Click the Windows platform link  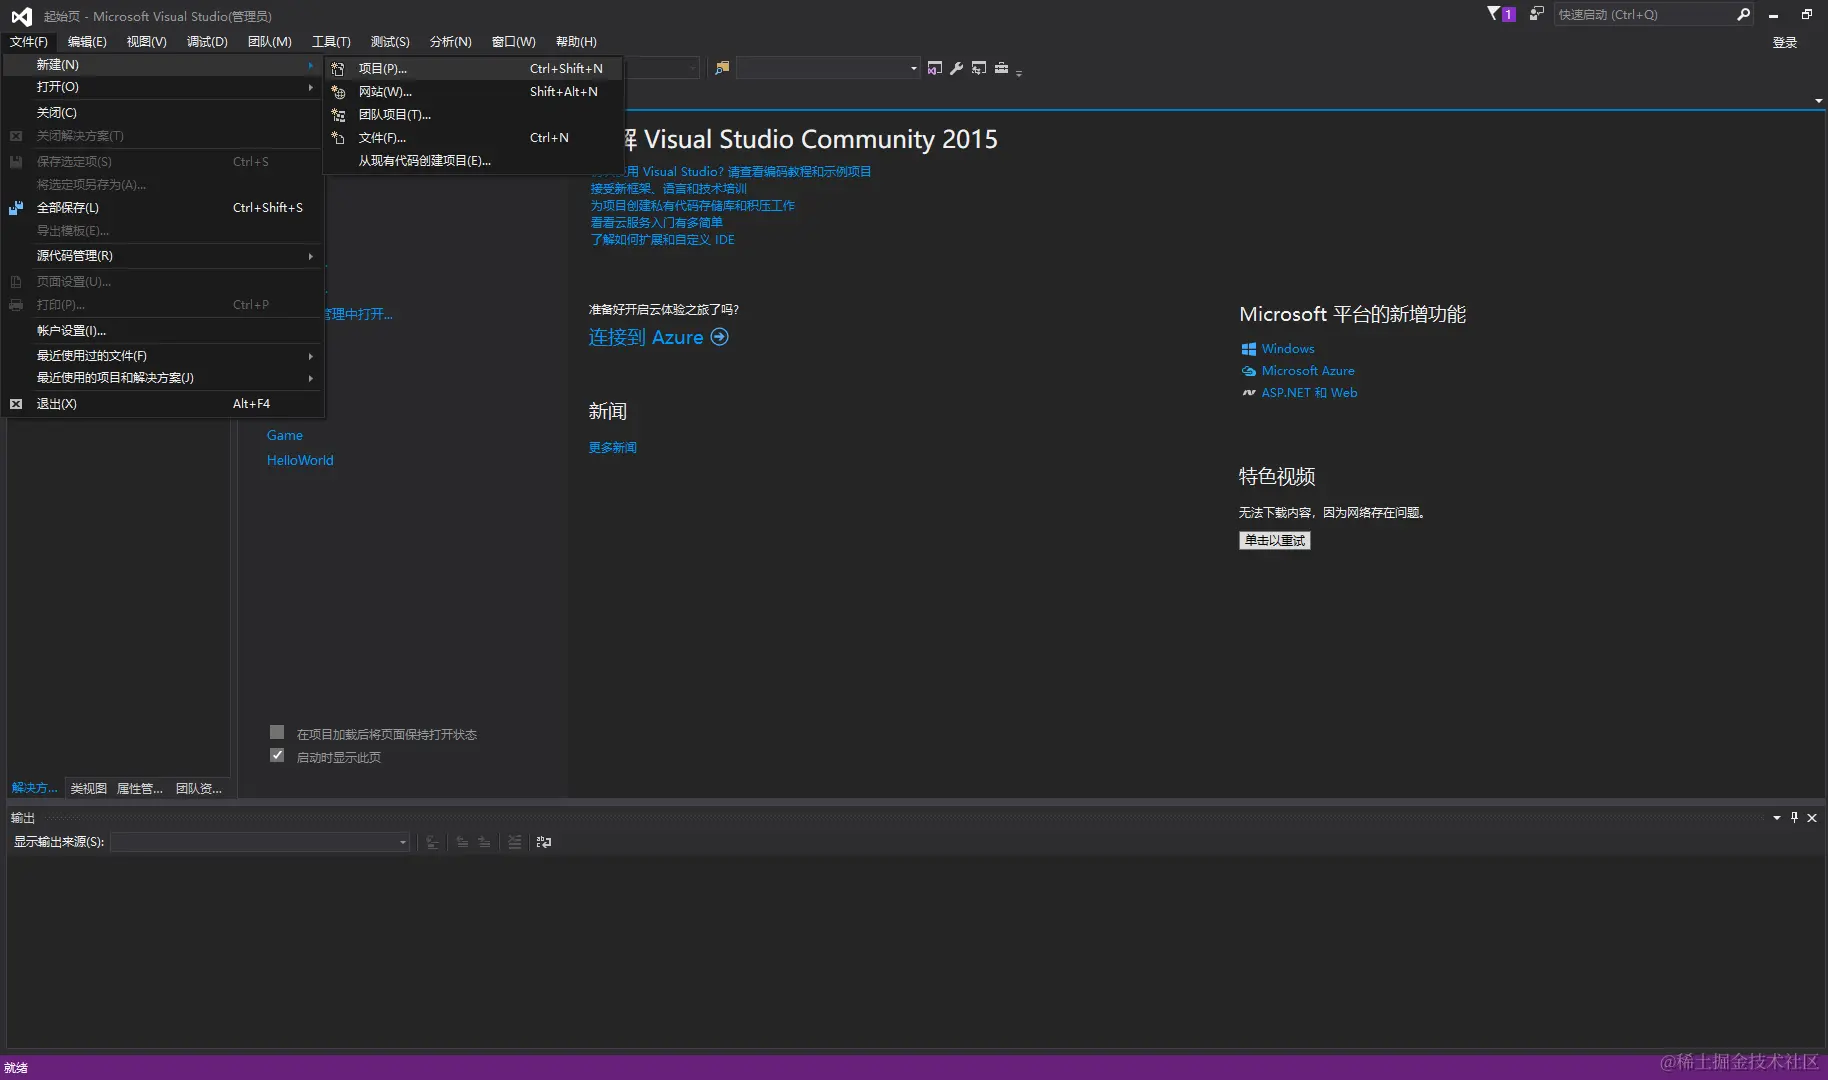[1288, 349]
